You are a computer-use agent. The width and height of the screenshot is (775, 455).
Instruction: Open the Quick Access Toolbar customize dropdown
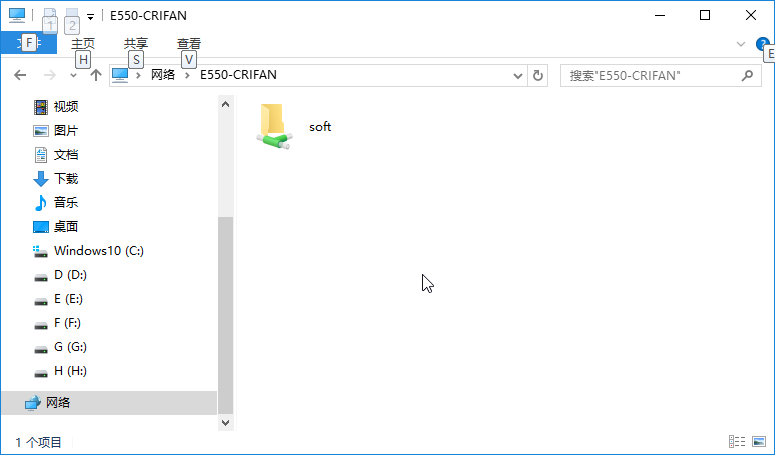(90, 17)
